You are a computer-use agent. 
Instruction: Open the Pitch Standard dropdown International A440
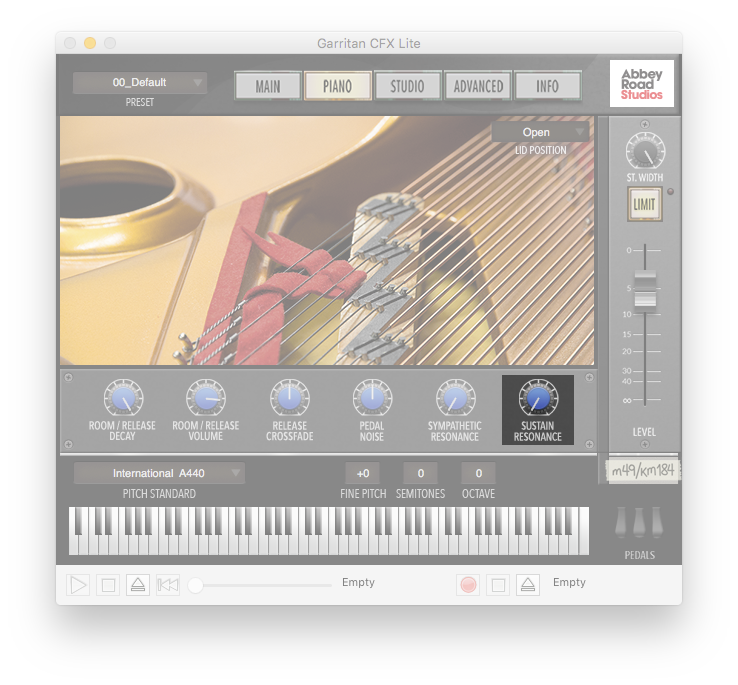pyautogui.click(x=159, y=473)
